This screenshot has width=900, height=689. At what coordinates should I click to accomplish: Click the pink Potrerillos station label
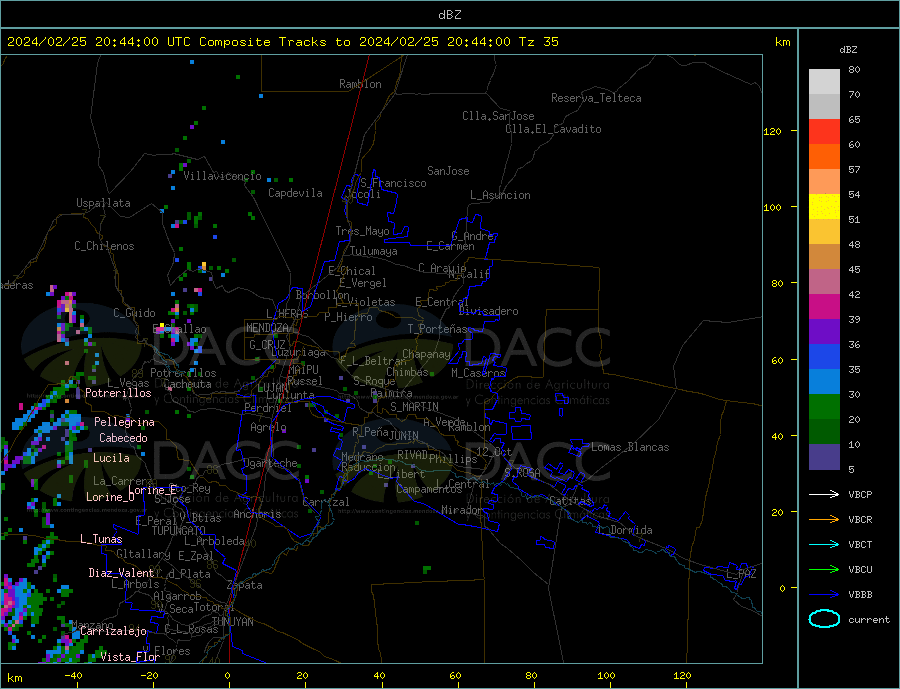pos(118,393)
